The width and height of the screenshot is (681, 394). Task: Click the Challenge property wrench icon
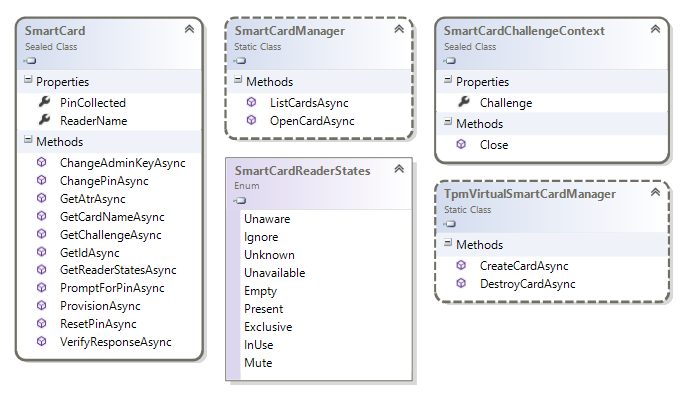(x=464, y=102)
